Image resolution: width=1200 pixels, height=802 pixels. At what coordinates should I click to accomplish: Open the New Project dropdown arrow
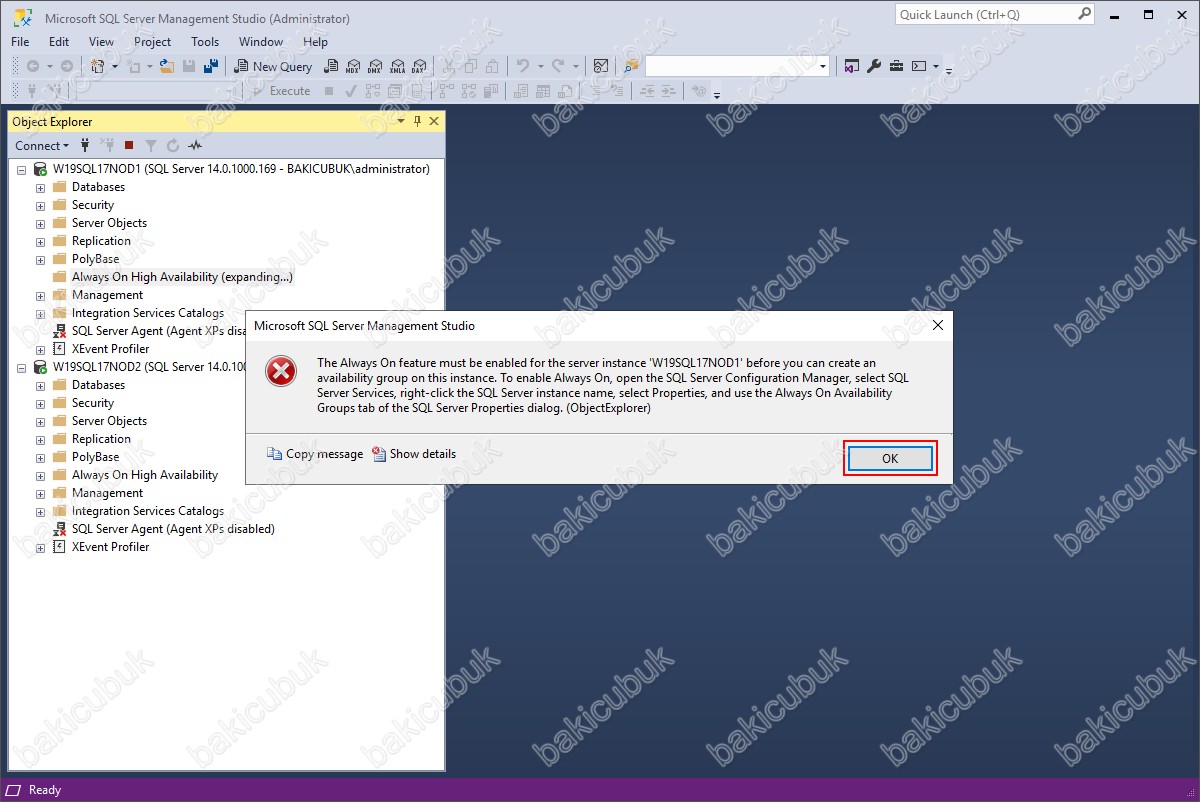(x=115, y=66)
